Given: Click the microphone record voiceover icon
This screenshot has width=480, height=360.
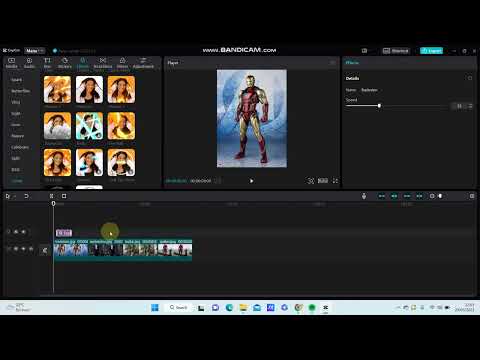Looking at the screenshot, I should 364,196.
